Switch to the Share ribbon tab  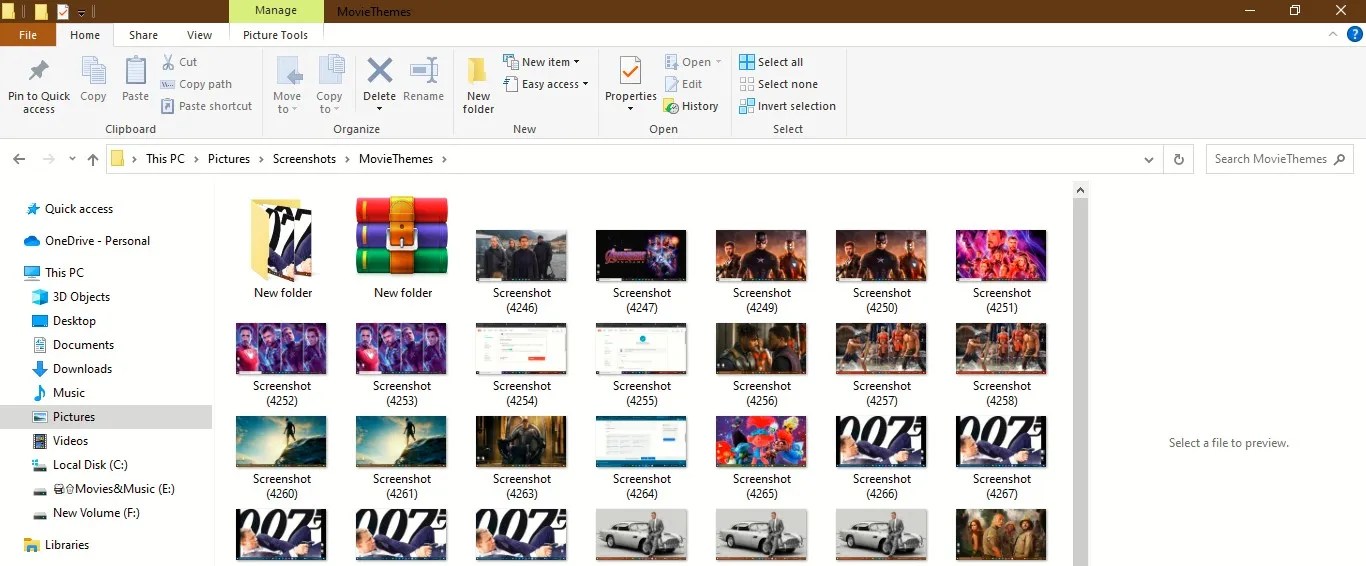[x=143, y=35]
